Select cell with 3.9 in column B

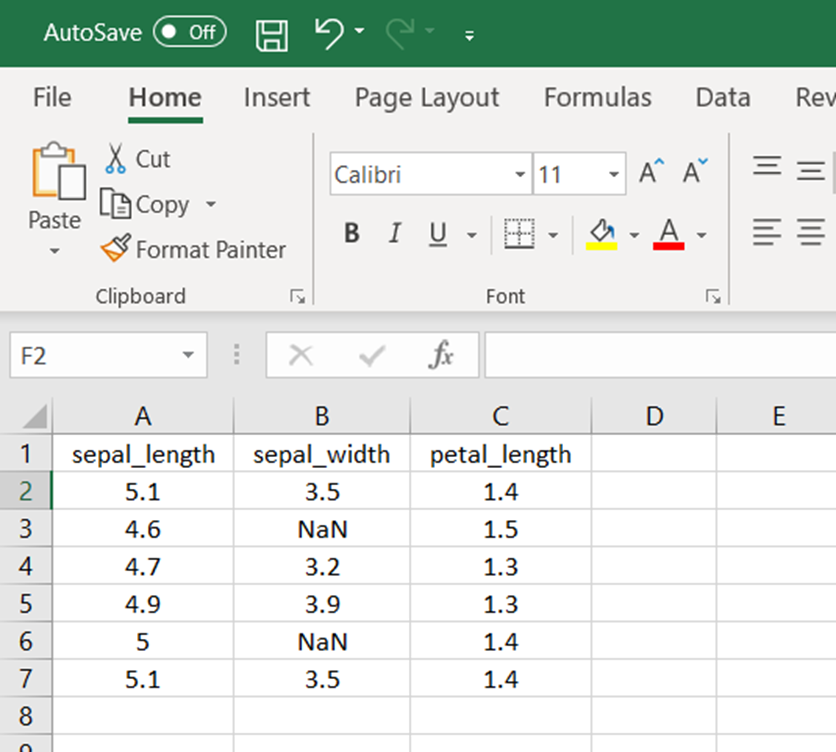(x=322, y=604)
